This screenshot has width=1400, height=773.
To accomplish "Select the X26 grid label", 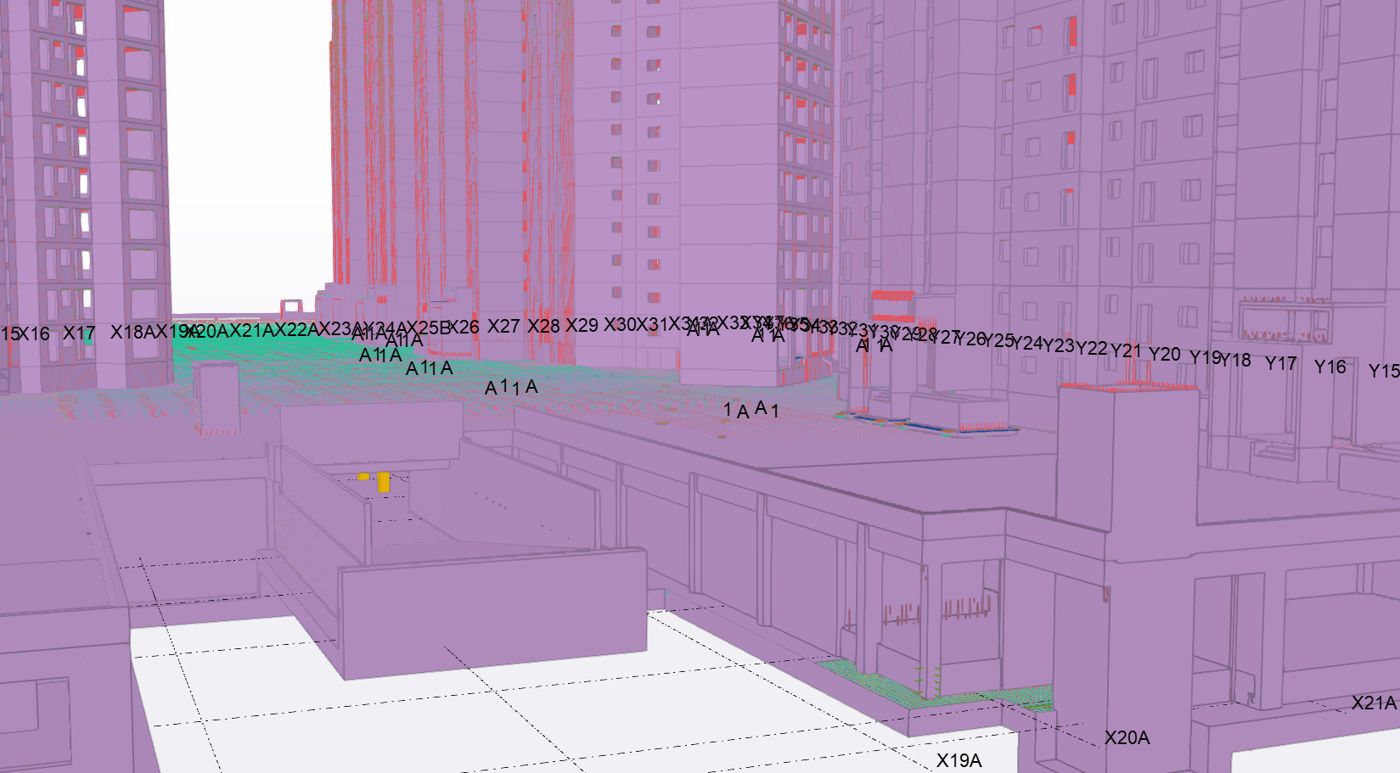I will (463, 327).
